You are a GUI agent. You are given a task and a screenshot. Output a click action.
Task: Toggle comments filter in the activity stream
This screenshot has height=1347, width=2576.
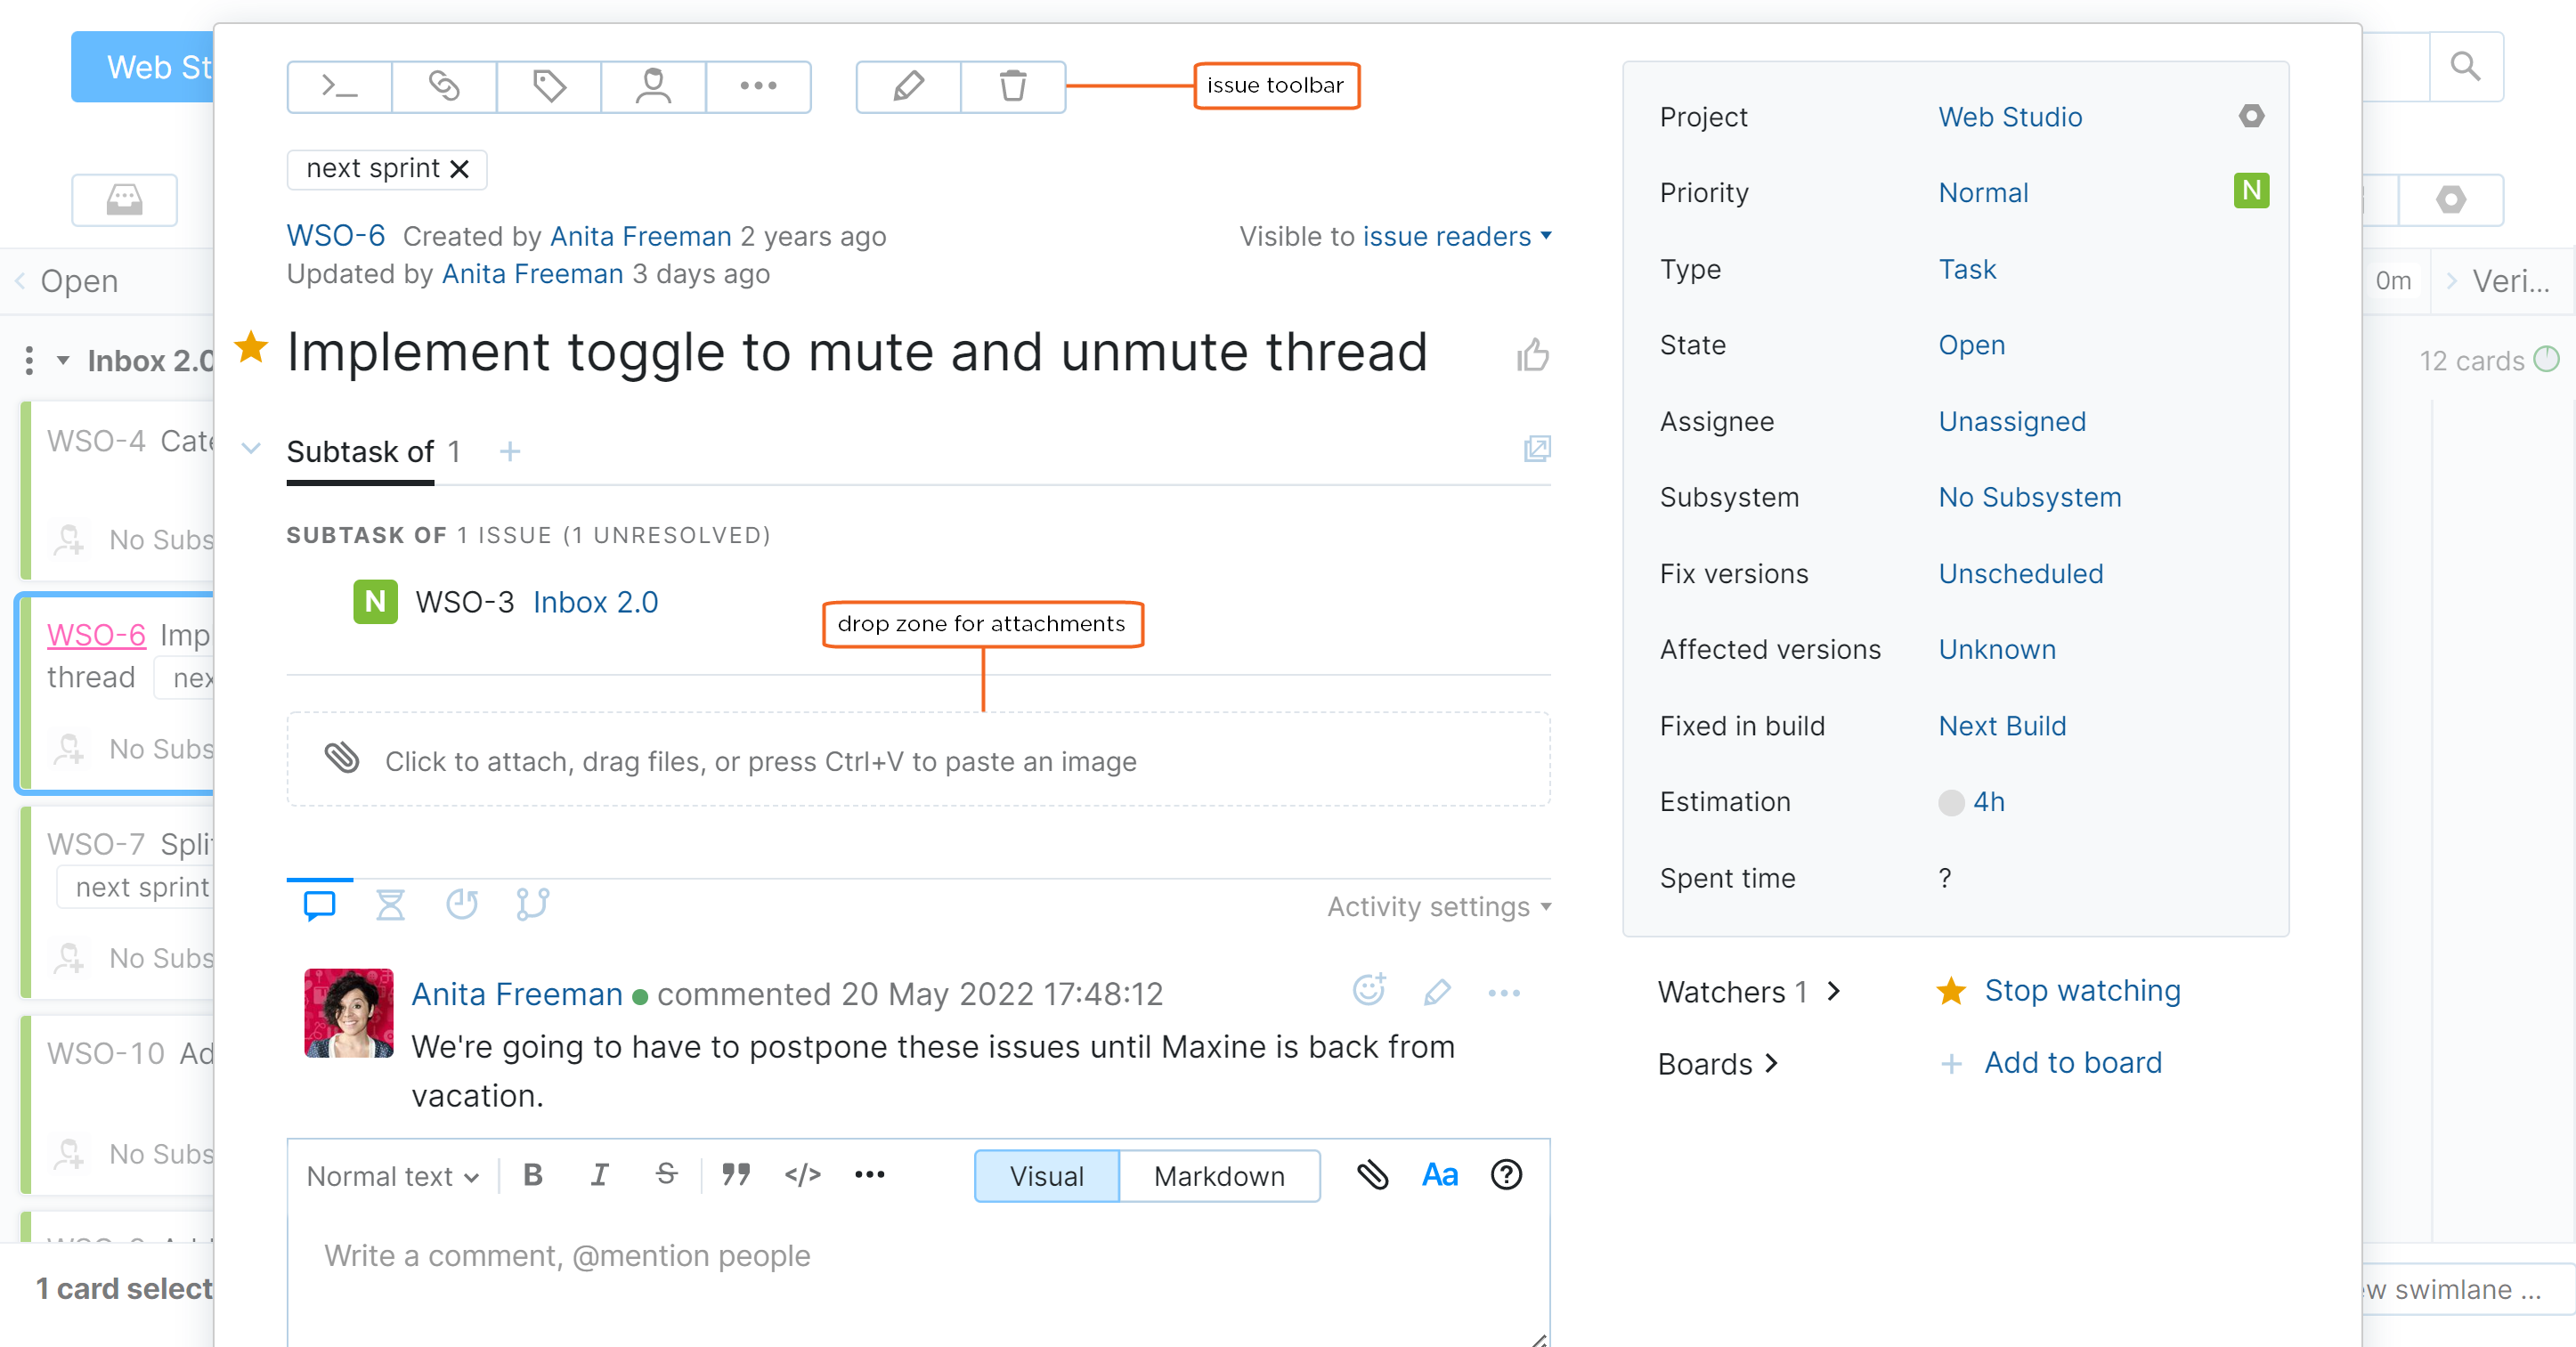319,905
